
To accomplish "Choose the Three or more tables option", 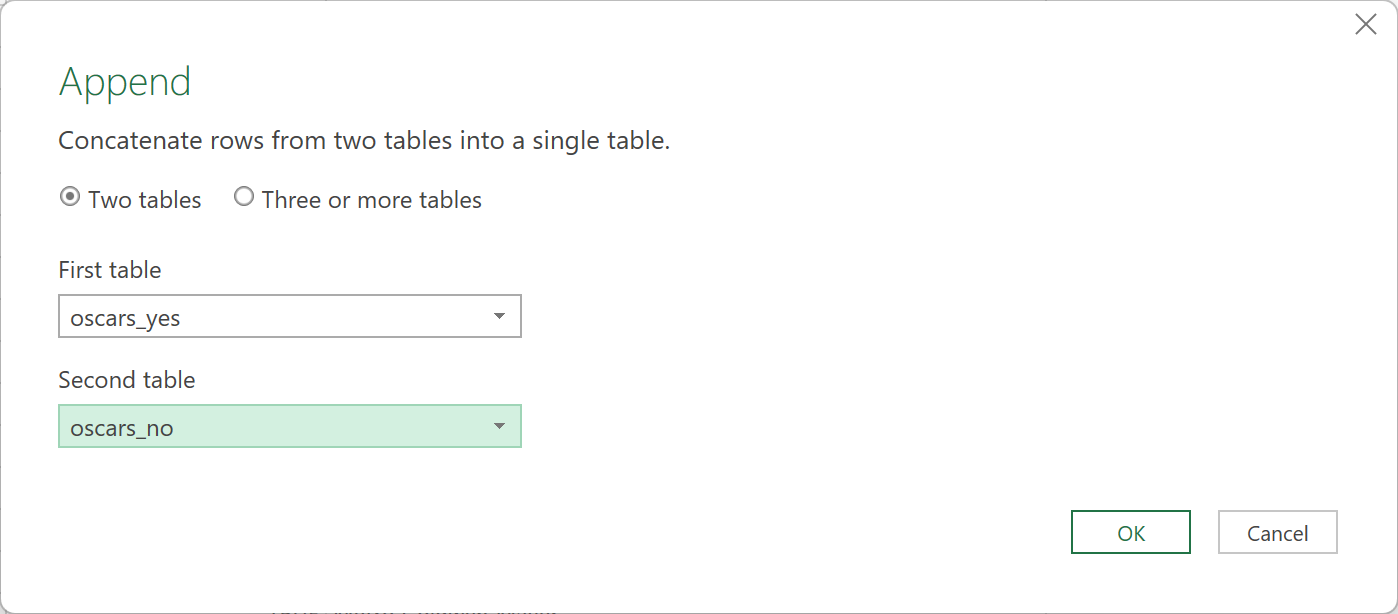I will [244, 198].
